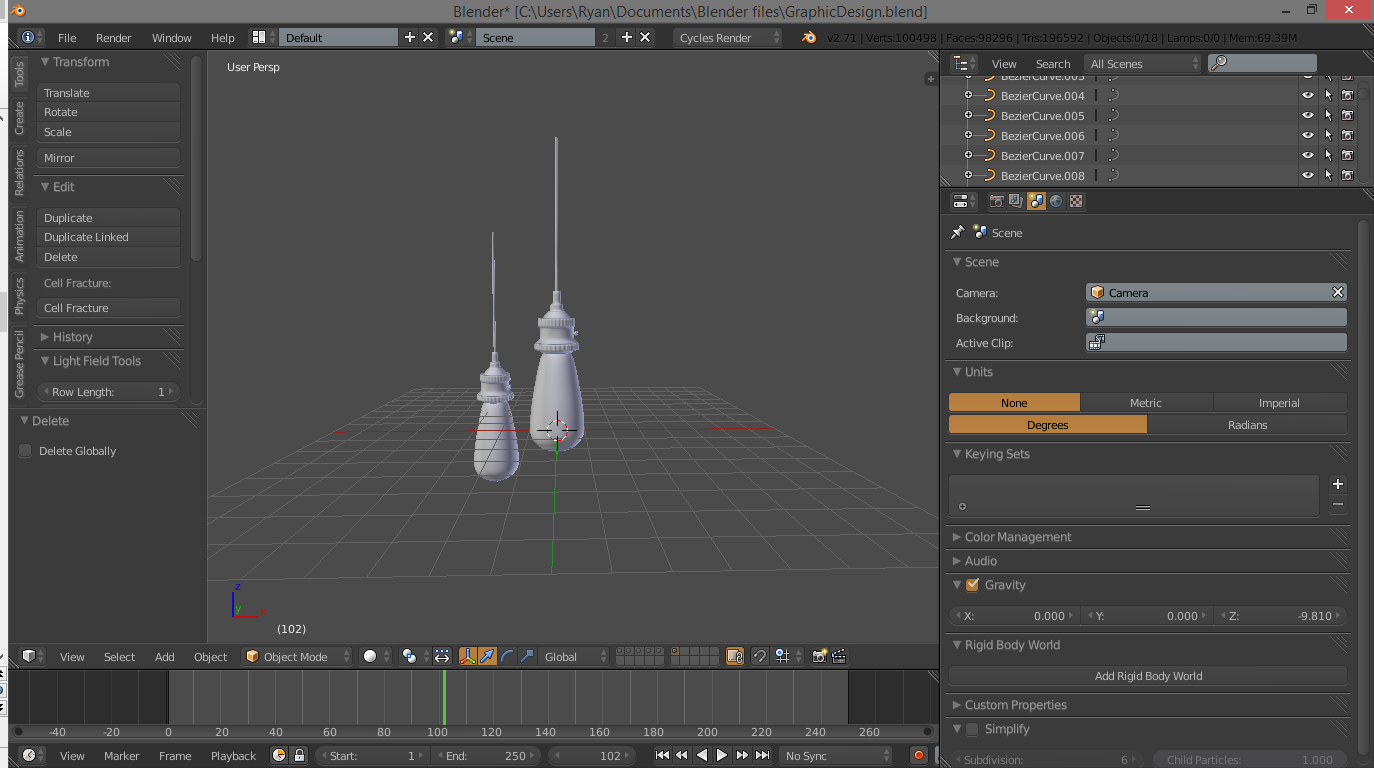Select Imperial units option

click(1279, 402)
